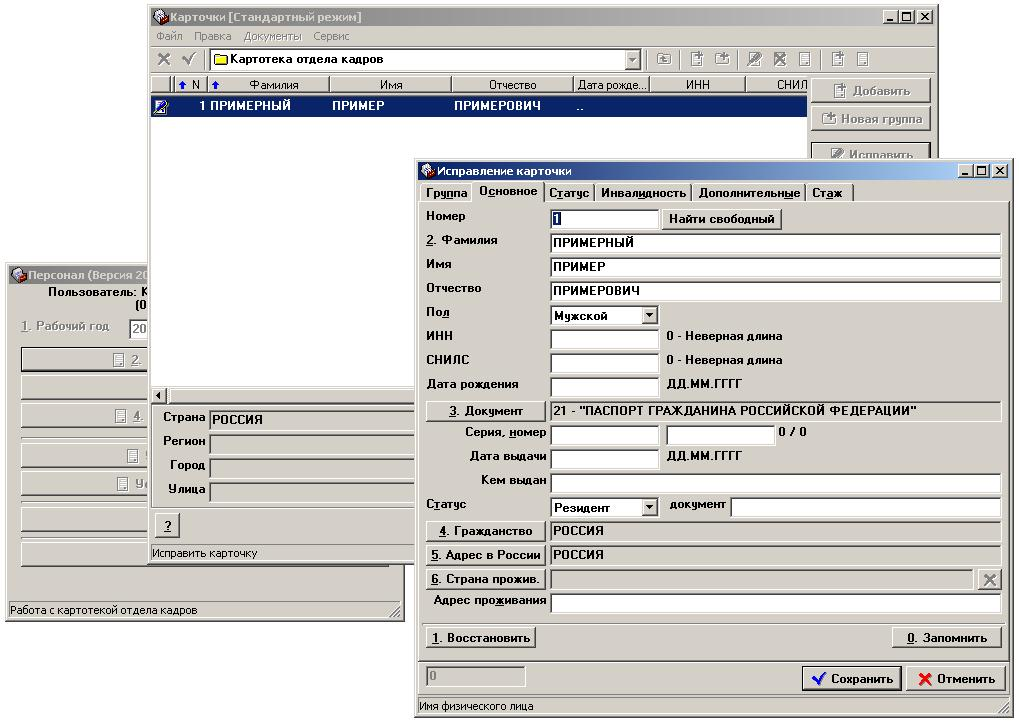This screenshot has width=1019, height=723.
Task: Click the question mark help button
Action: click(167, 526)
